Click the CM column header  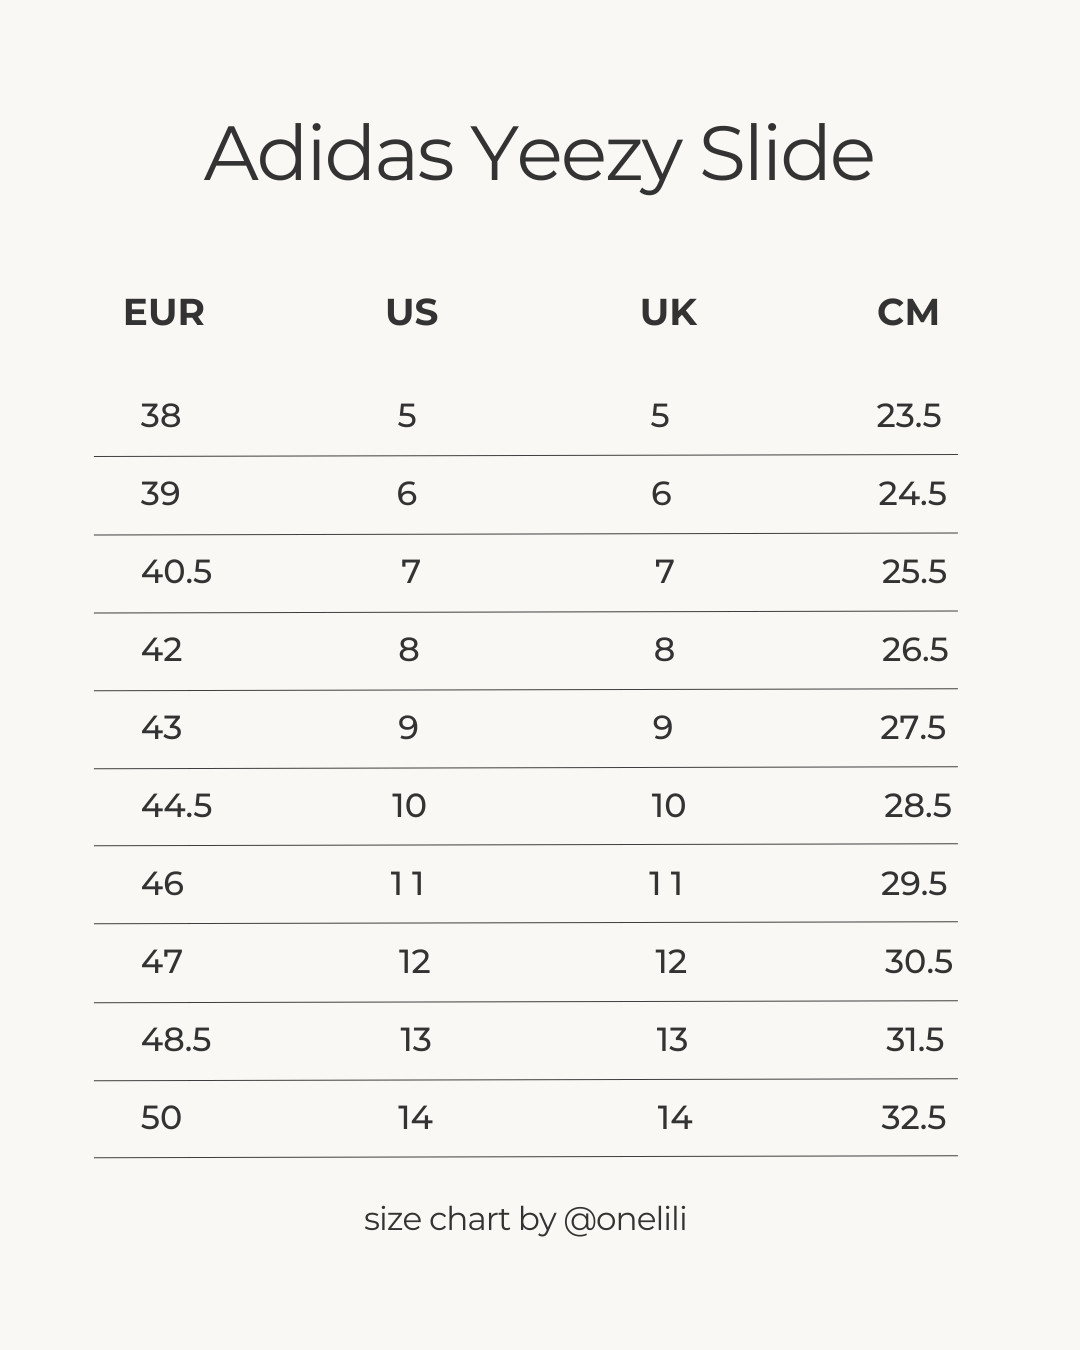908,313
